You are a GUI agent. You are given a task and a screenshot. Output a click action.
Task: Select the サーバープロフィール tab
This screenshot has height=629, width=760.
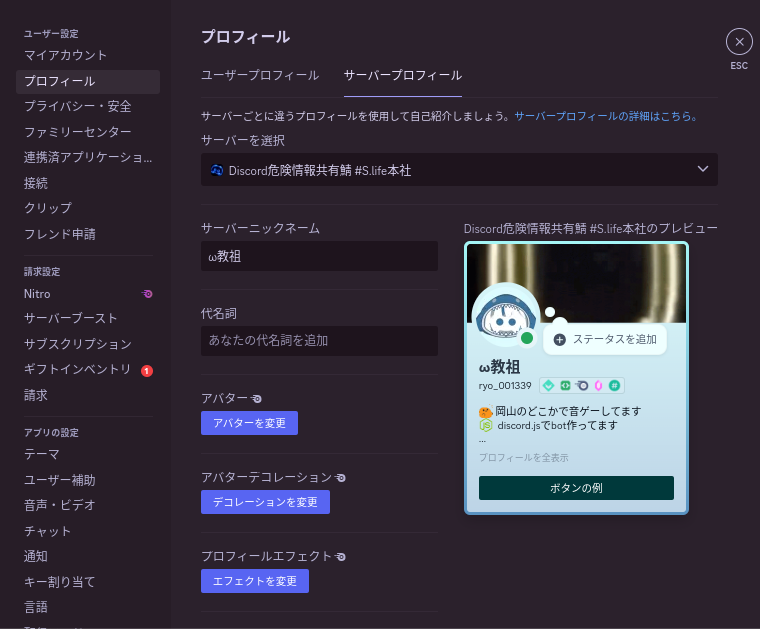403,75
